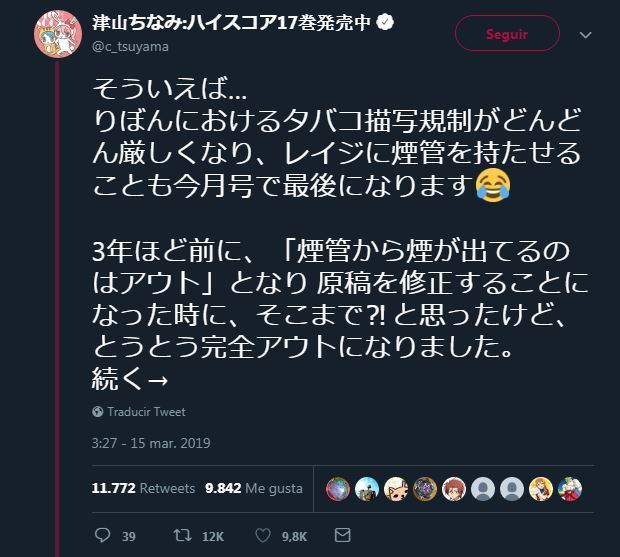Like the tweet with heart icon
This screenshot has height=557, width=620.
pos(263,536)
